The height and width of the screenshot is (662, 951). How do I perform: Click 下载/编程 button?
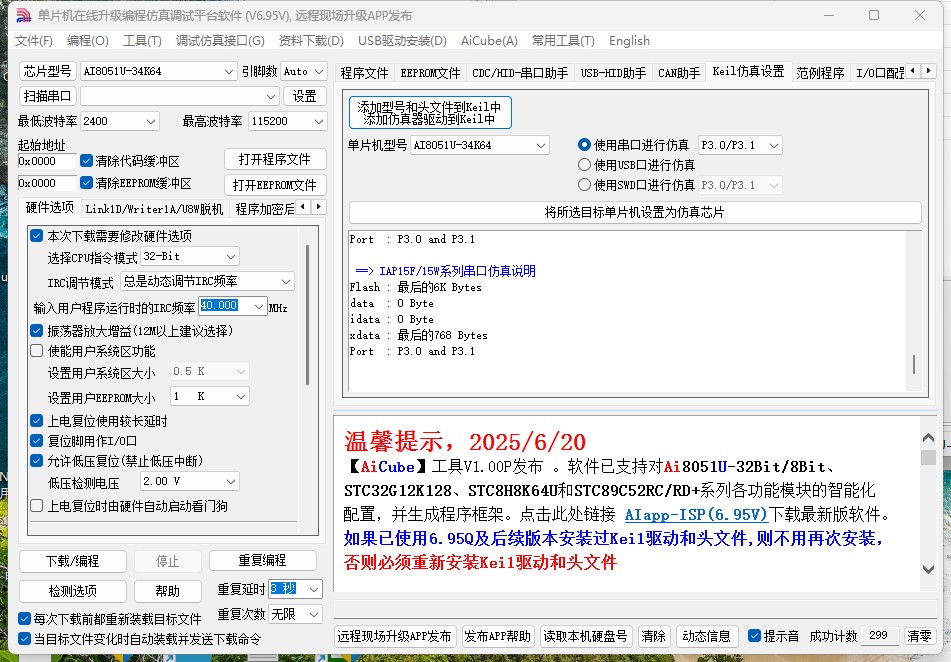tap(73, 561)
